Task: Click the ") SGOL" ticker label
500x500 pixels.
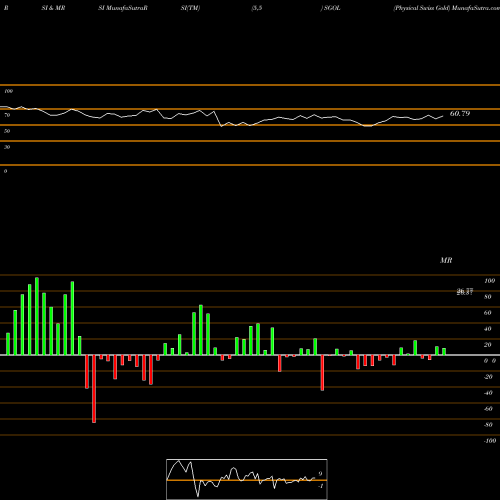Action: coord(330,8)
